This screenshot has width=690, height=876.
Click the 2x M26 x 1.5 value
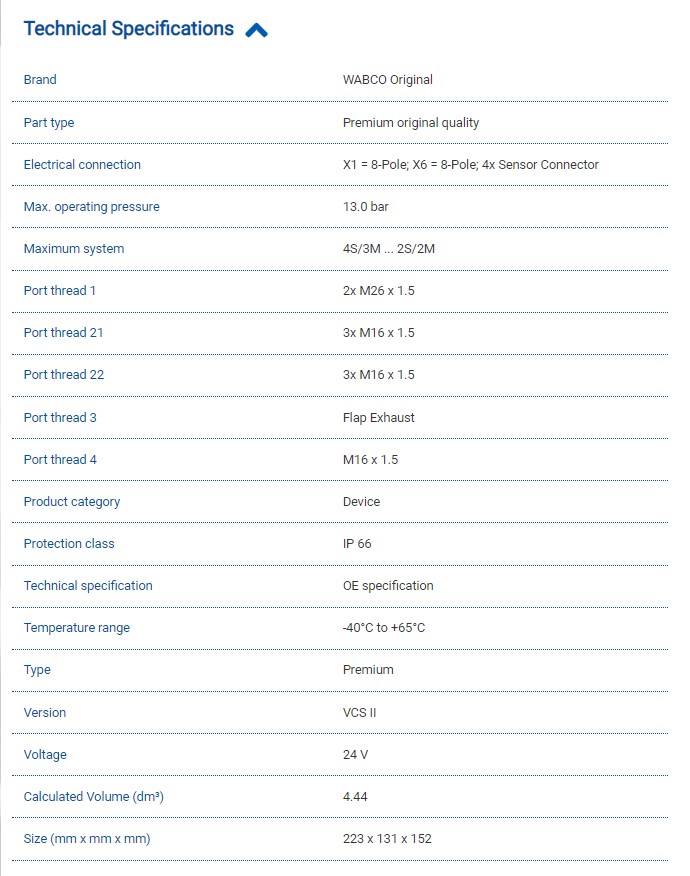click(x=378, y=291)
